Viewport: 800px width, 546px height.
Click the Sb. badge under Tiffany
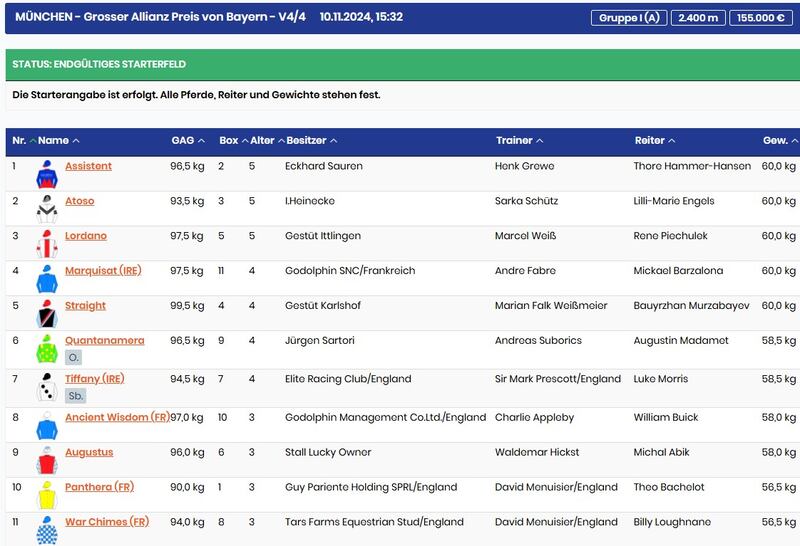point(76,395)
